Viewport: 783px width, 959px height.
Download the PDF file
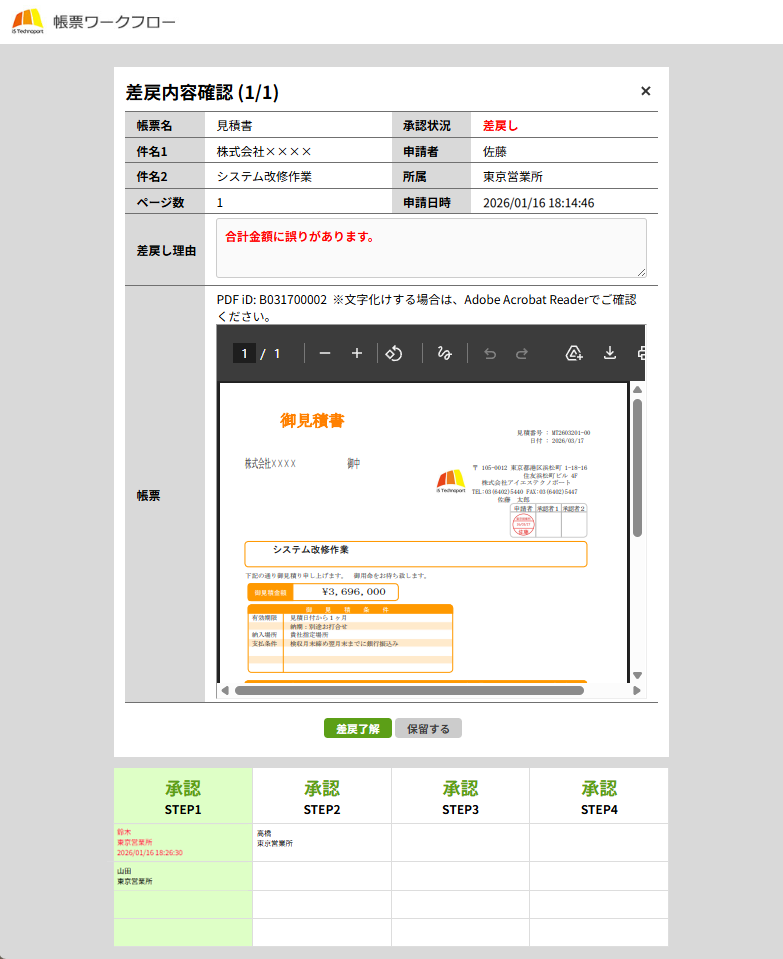[608, 353]
